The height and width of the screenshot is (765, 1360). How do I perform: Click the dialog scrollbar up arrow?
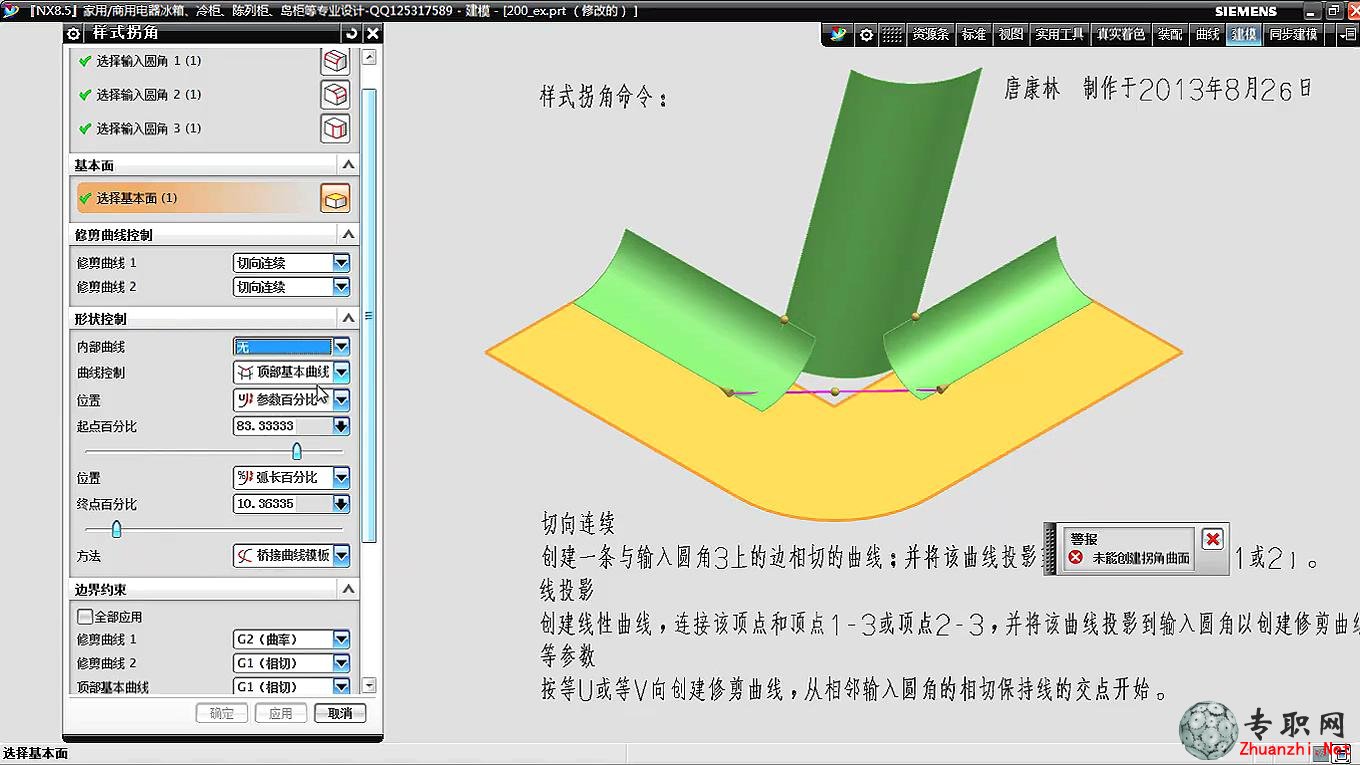click(369, 58)
